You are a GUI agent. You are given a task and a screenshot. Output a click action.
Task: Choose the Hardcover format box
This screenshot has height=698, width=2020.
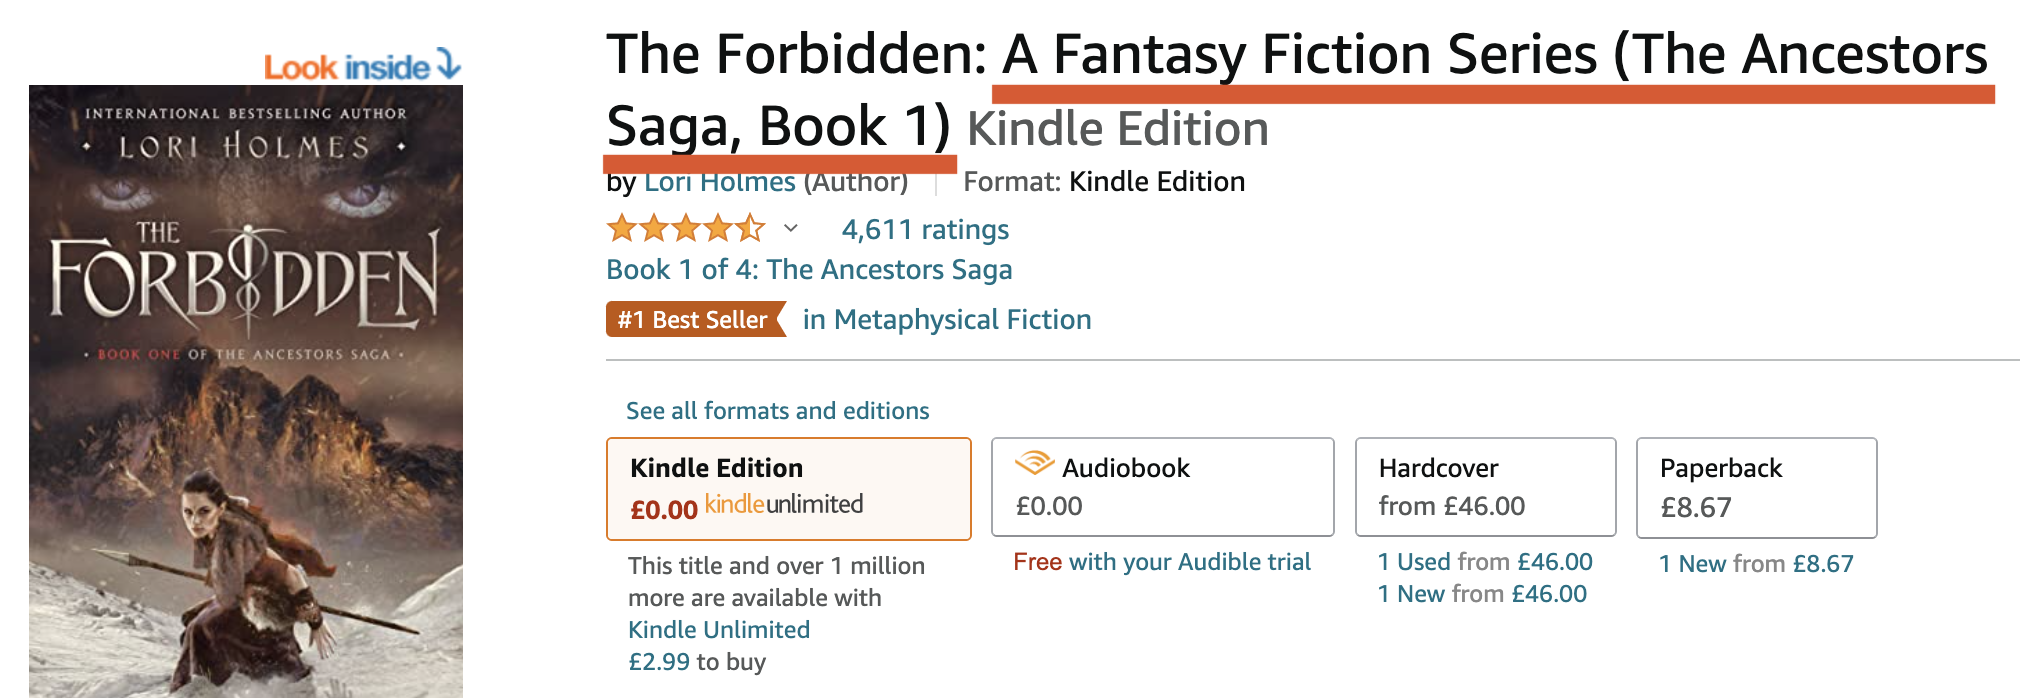point(1485,487)
